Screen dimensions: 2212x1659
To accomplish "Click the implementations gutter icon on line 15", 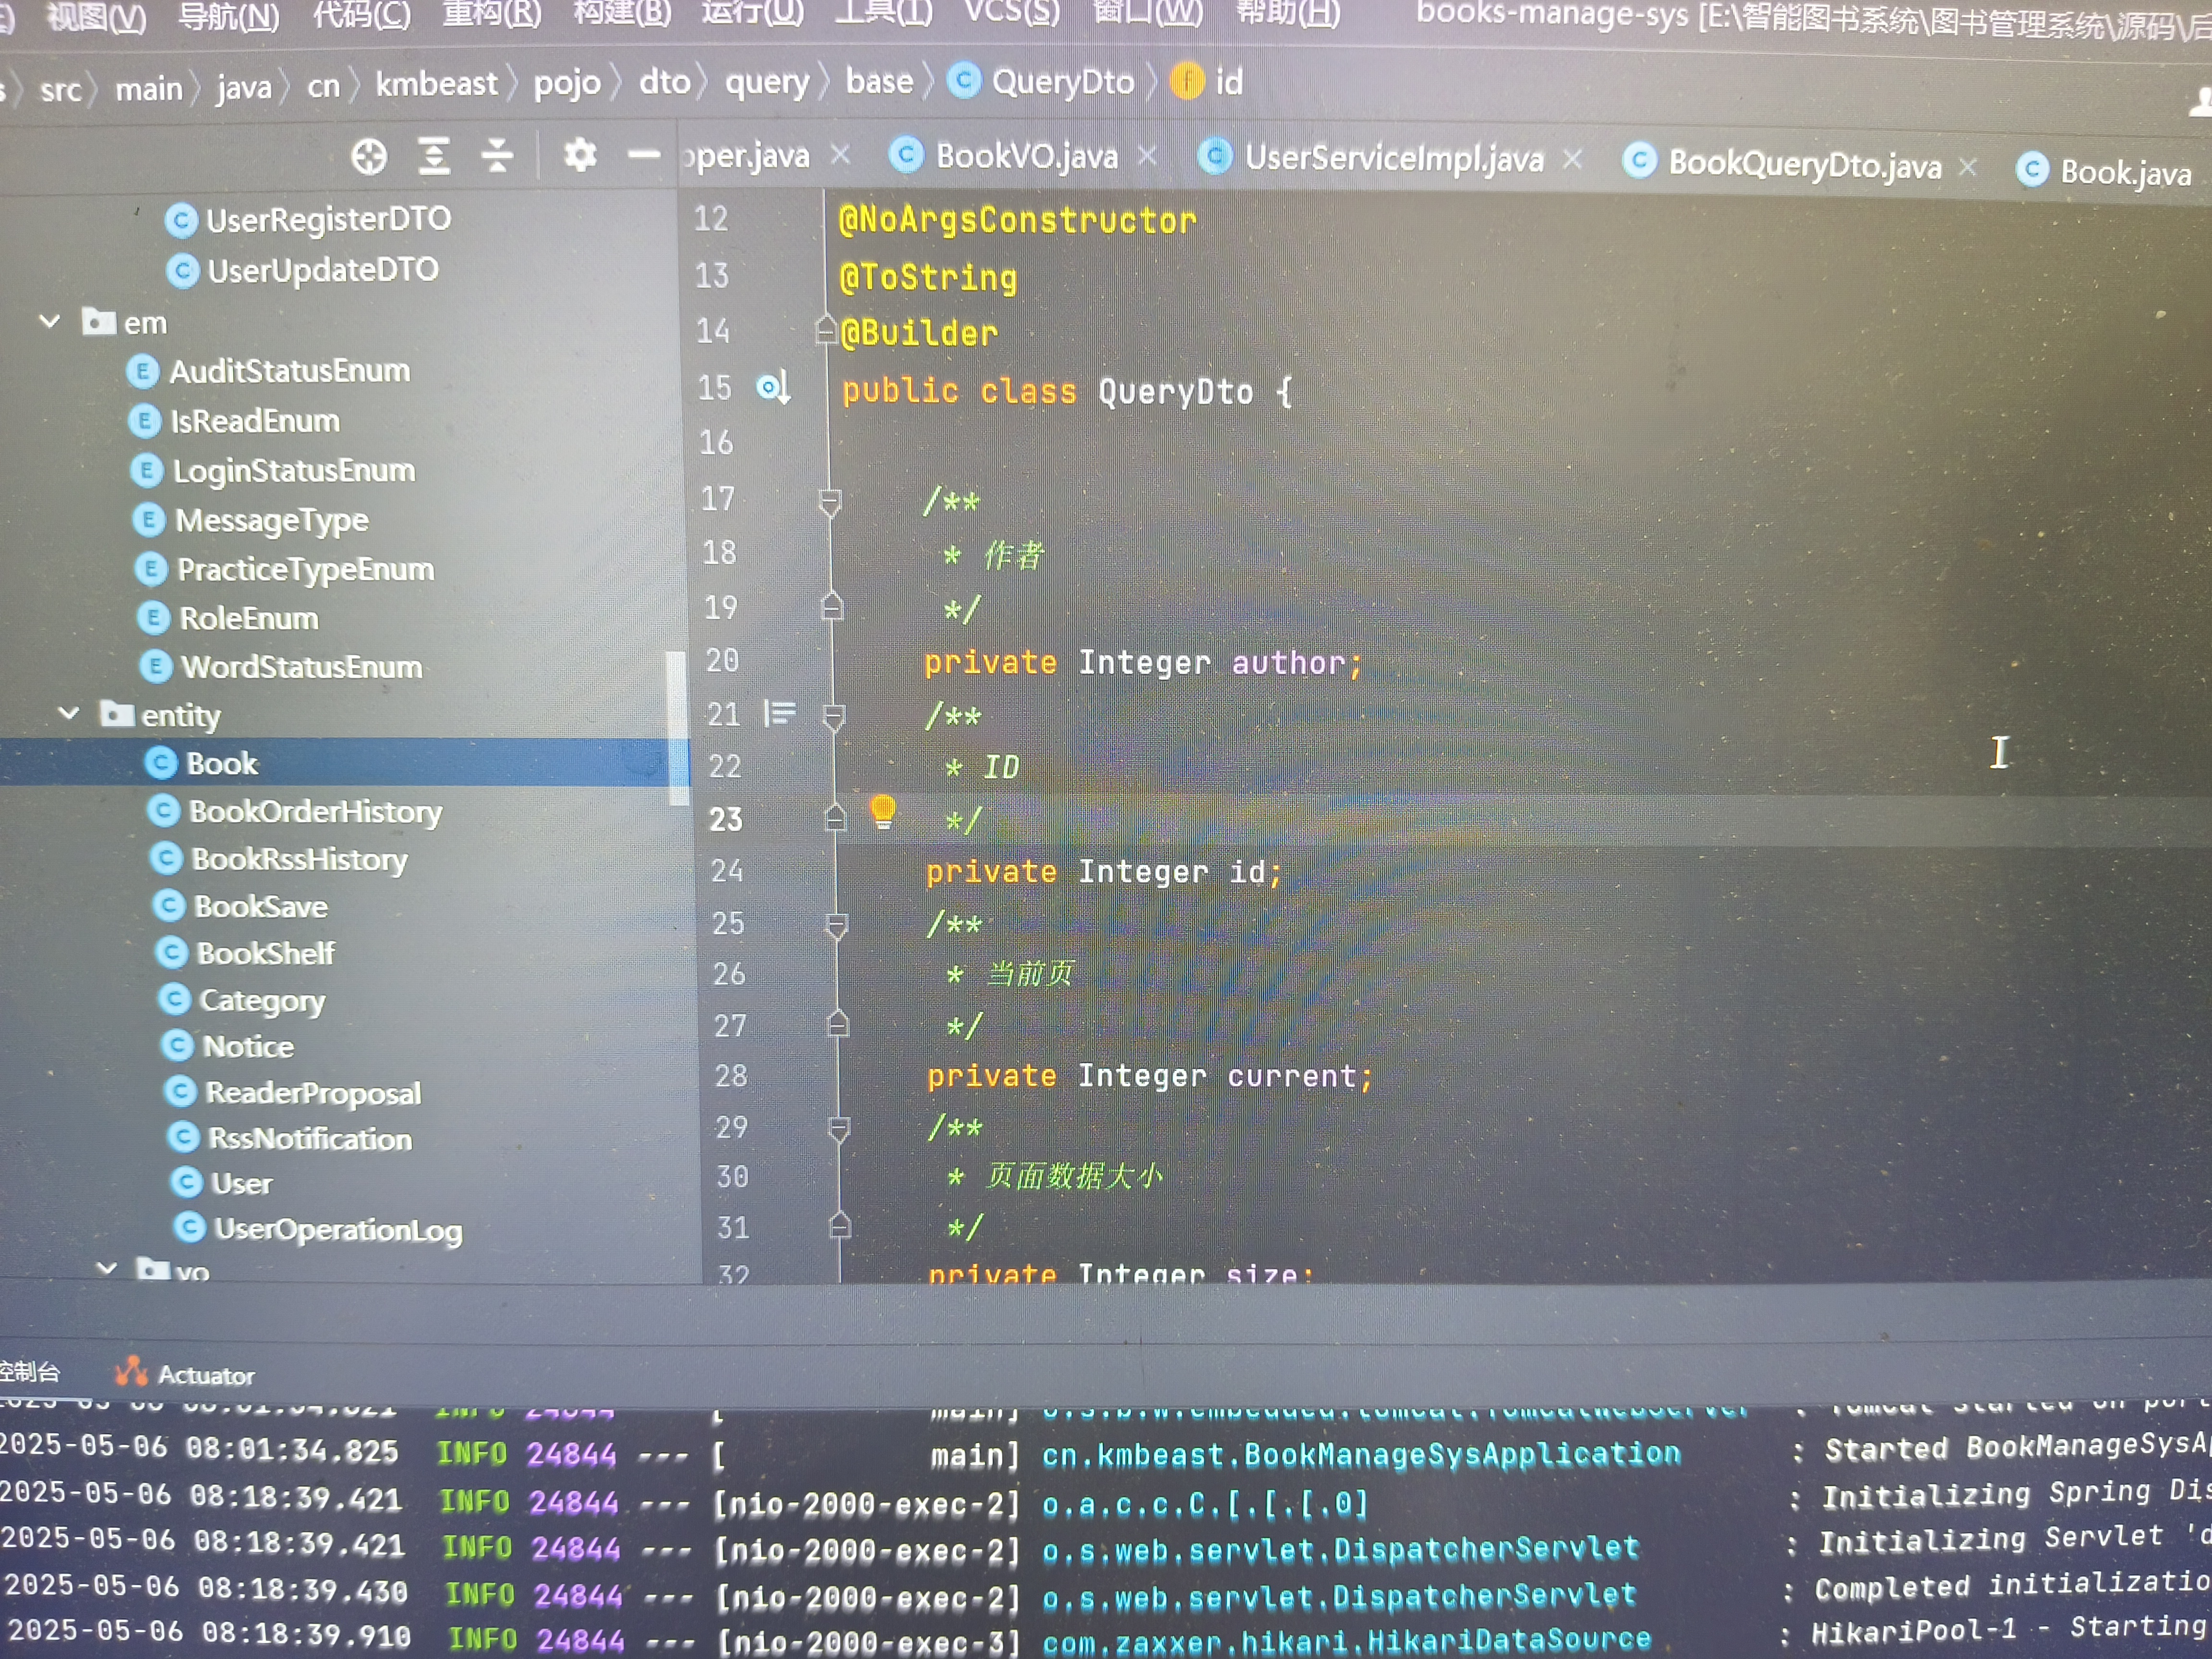I will coord(773,387).
